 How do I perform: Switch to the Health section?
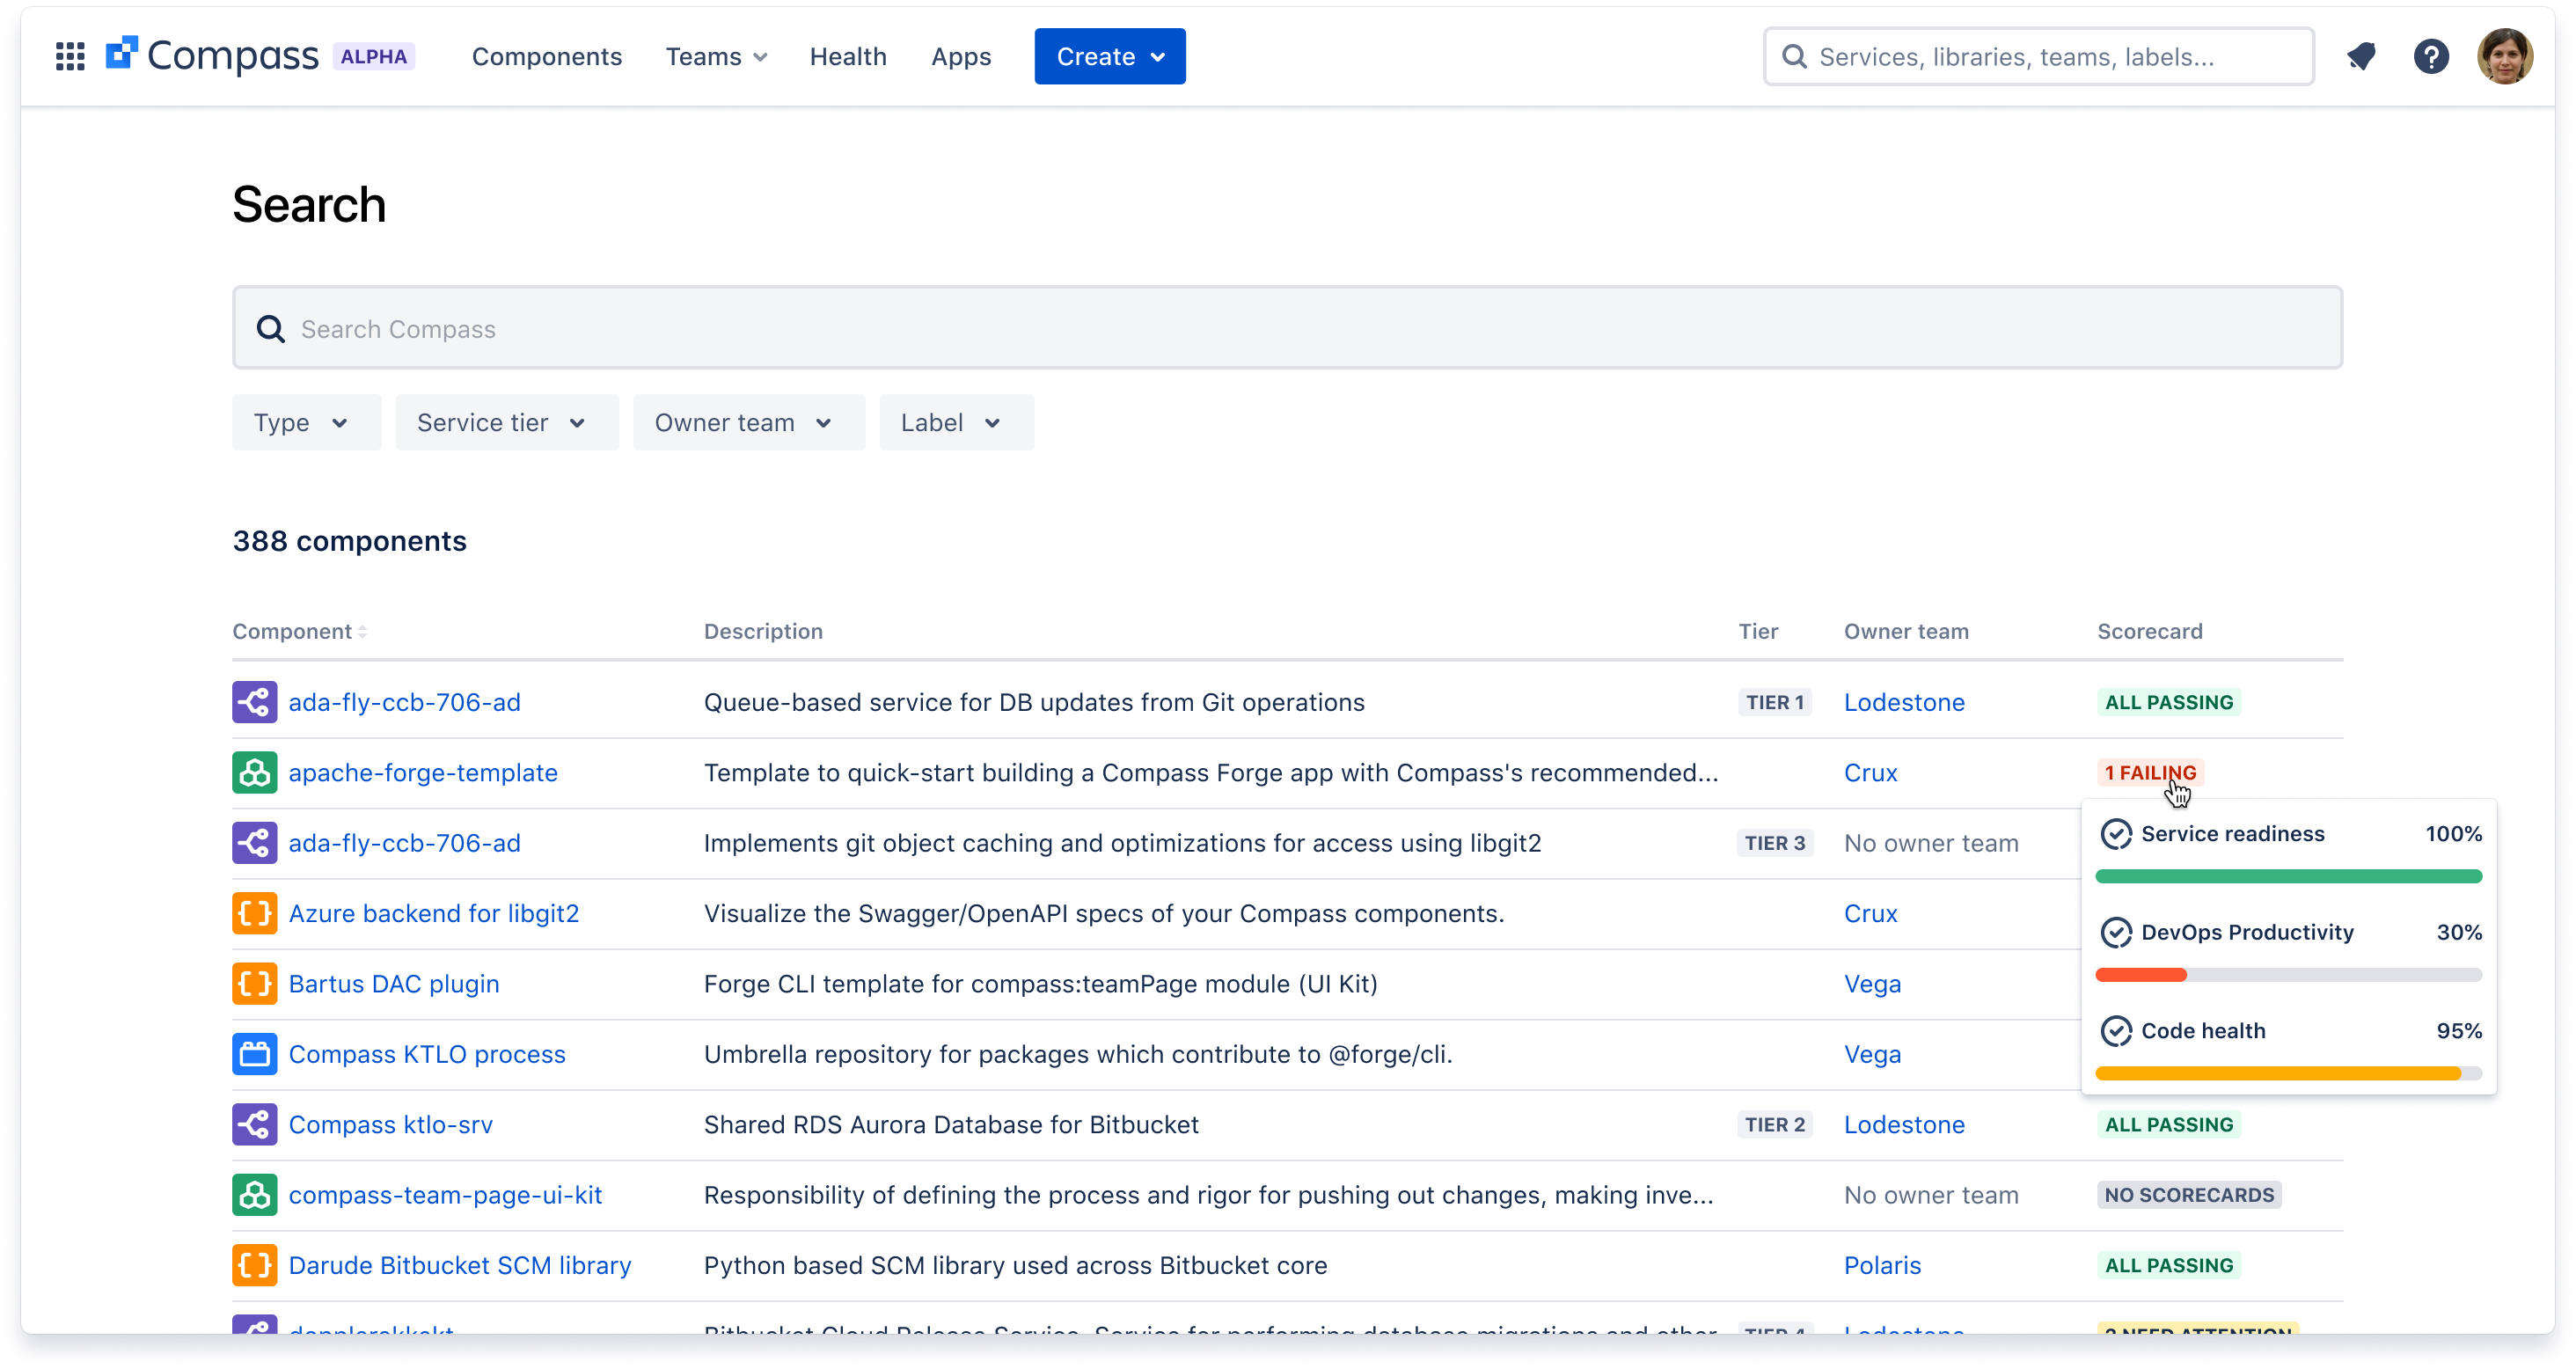pyautogui.click(x=848, y=56)
